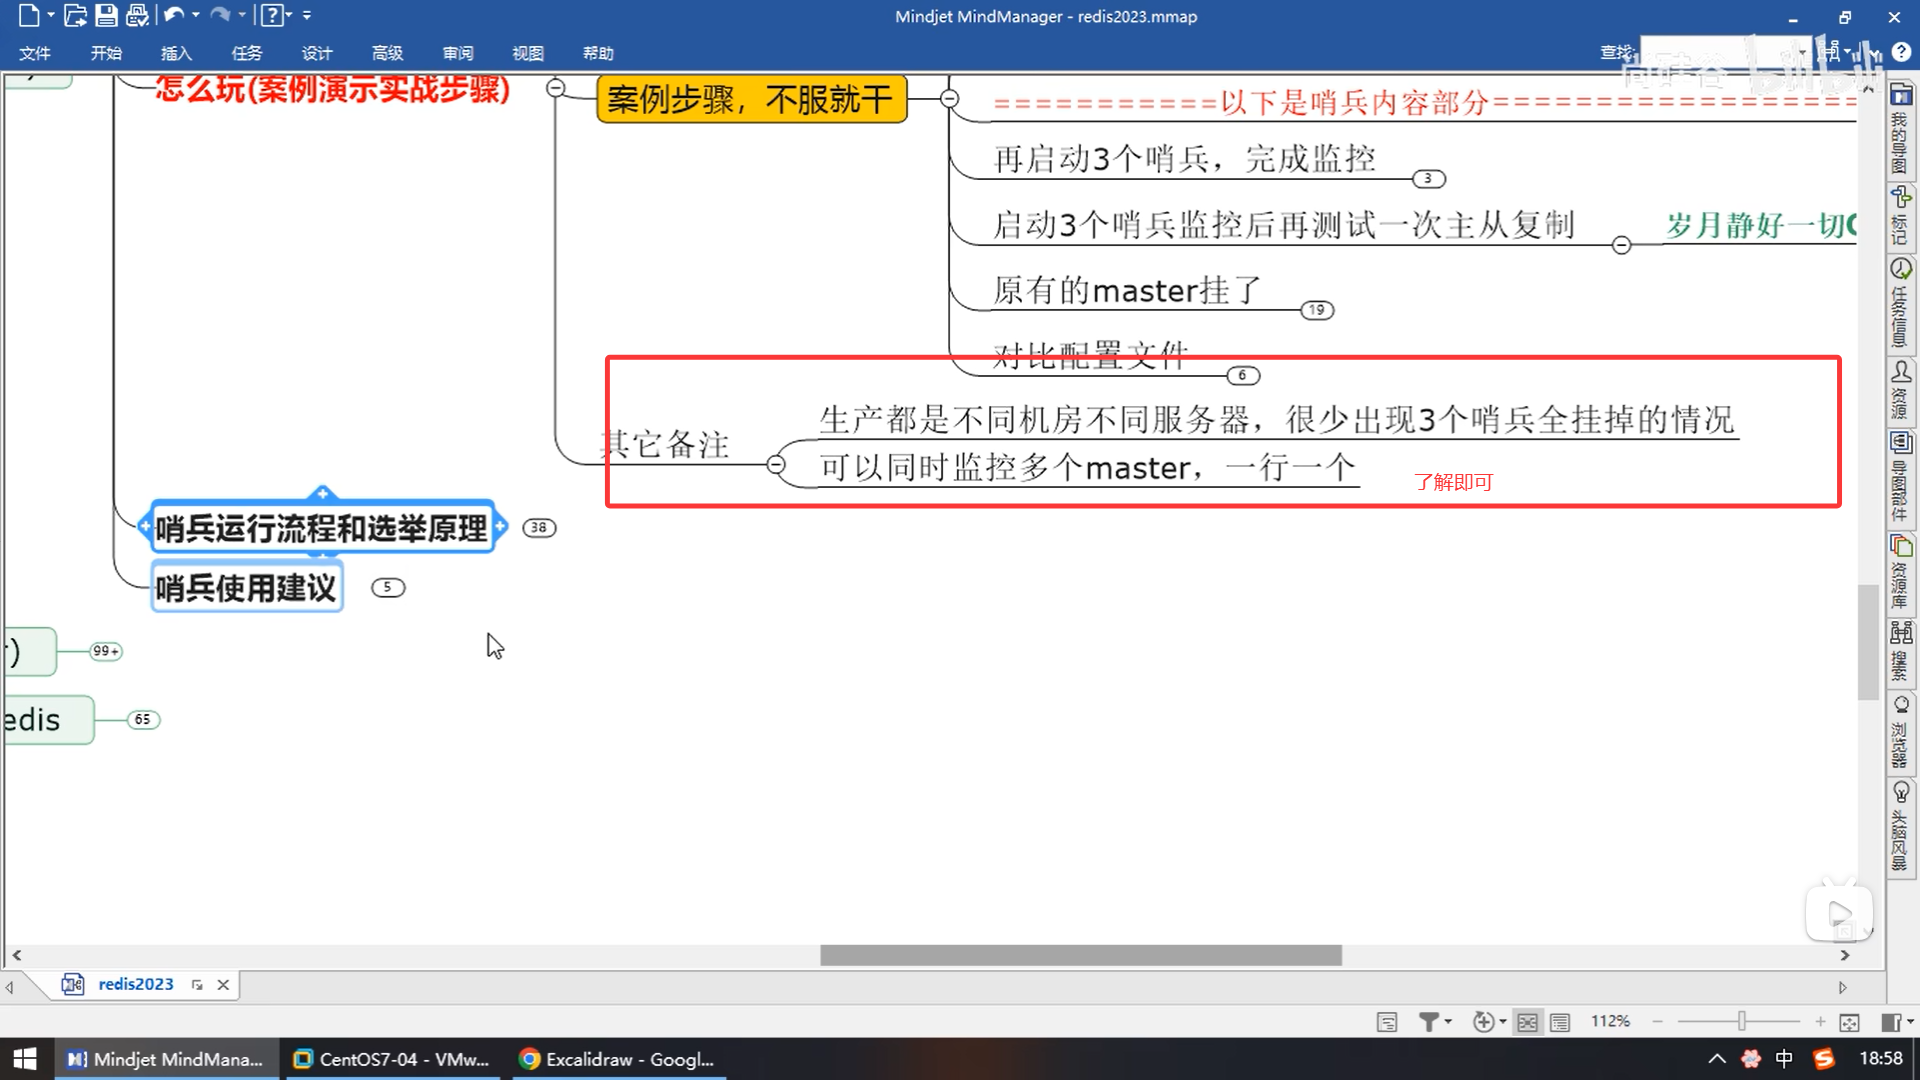Image resolution: width=1920 pixels, height=1080 pixels.
Task: Save the map with the floppy disk icon
Action: (106, 15)
